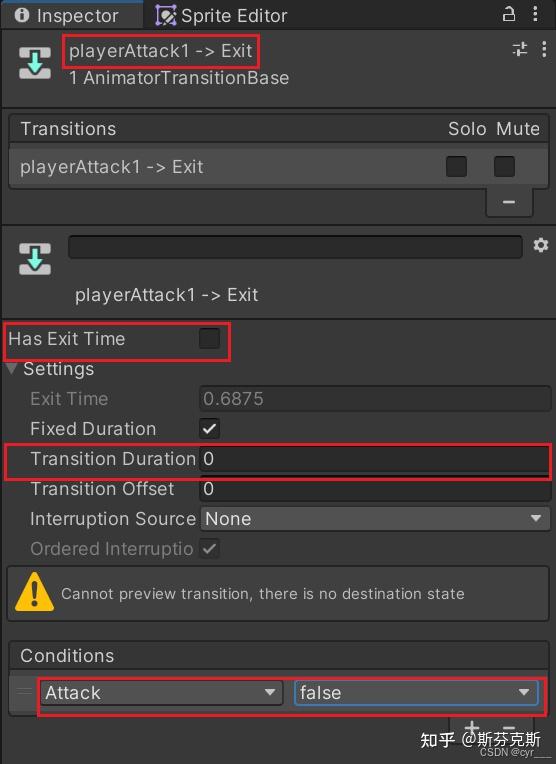This screenshot has width=556, height=764.
Task: Click the transition icon beside name field
Action: 35,259
